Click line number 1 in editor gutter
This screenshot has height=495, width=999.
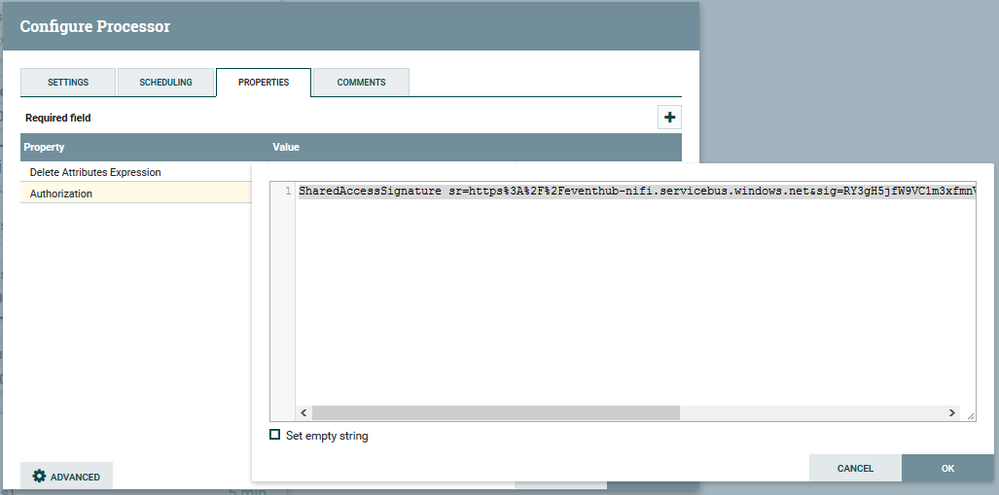289,191
